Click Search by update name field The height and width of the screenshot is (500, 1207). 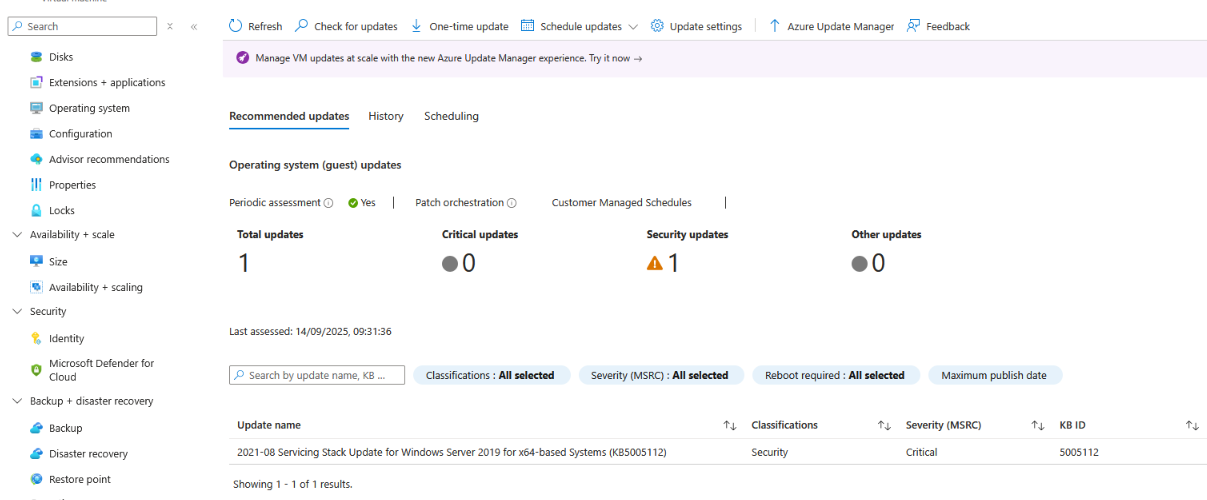click(x=317, y=375)
